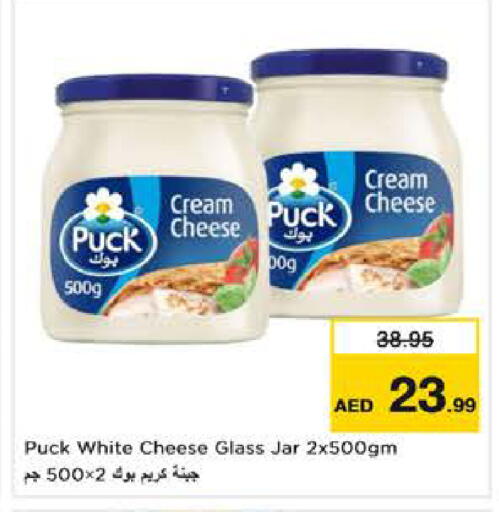
Task: Click the .99 cents portion of price
Action: point(462,407)
